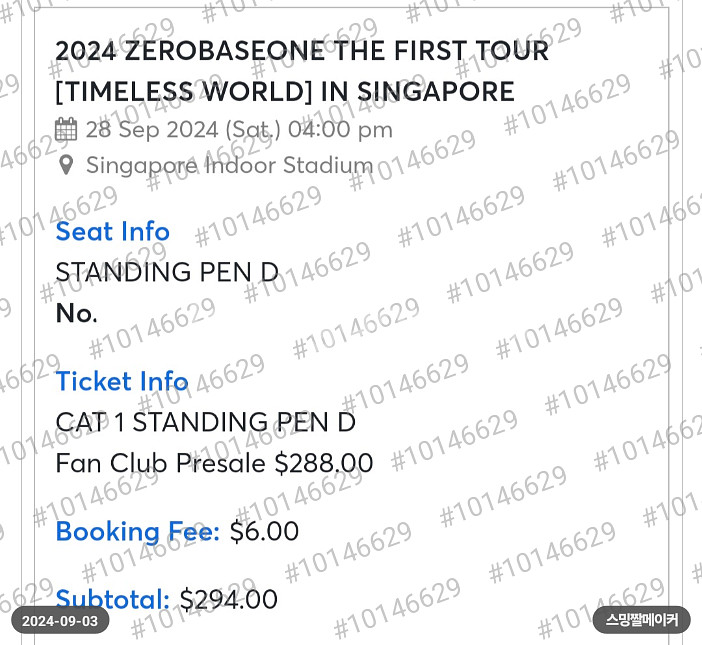Click the No. seat number label

[x=76, y=313]
